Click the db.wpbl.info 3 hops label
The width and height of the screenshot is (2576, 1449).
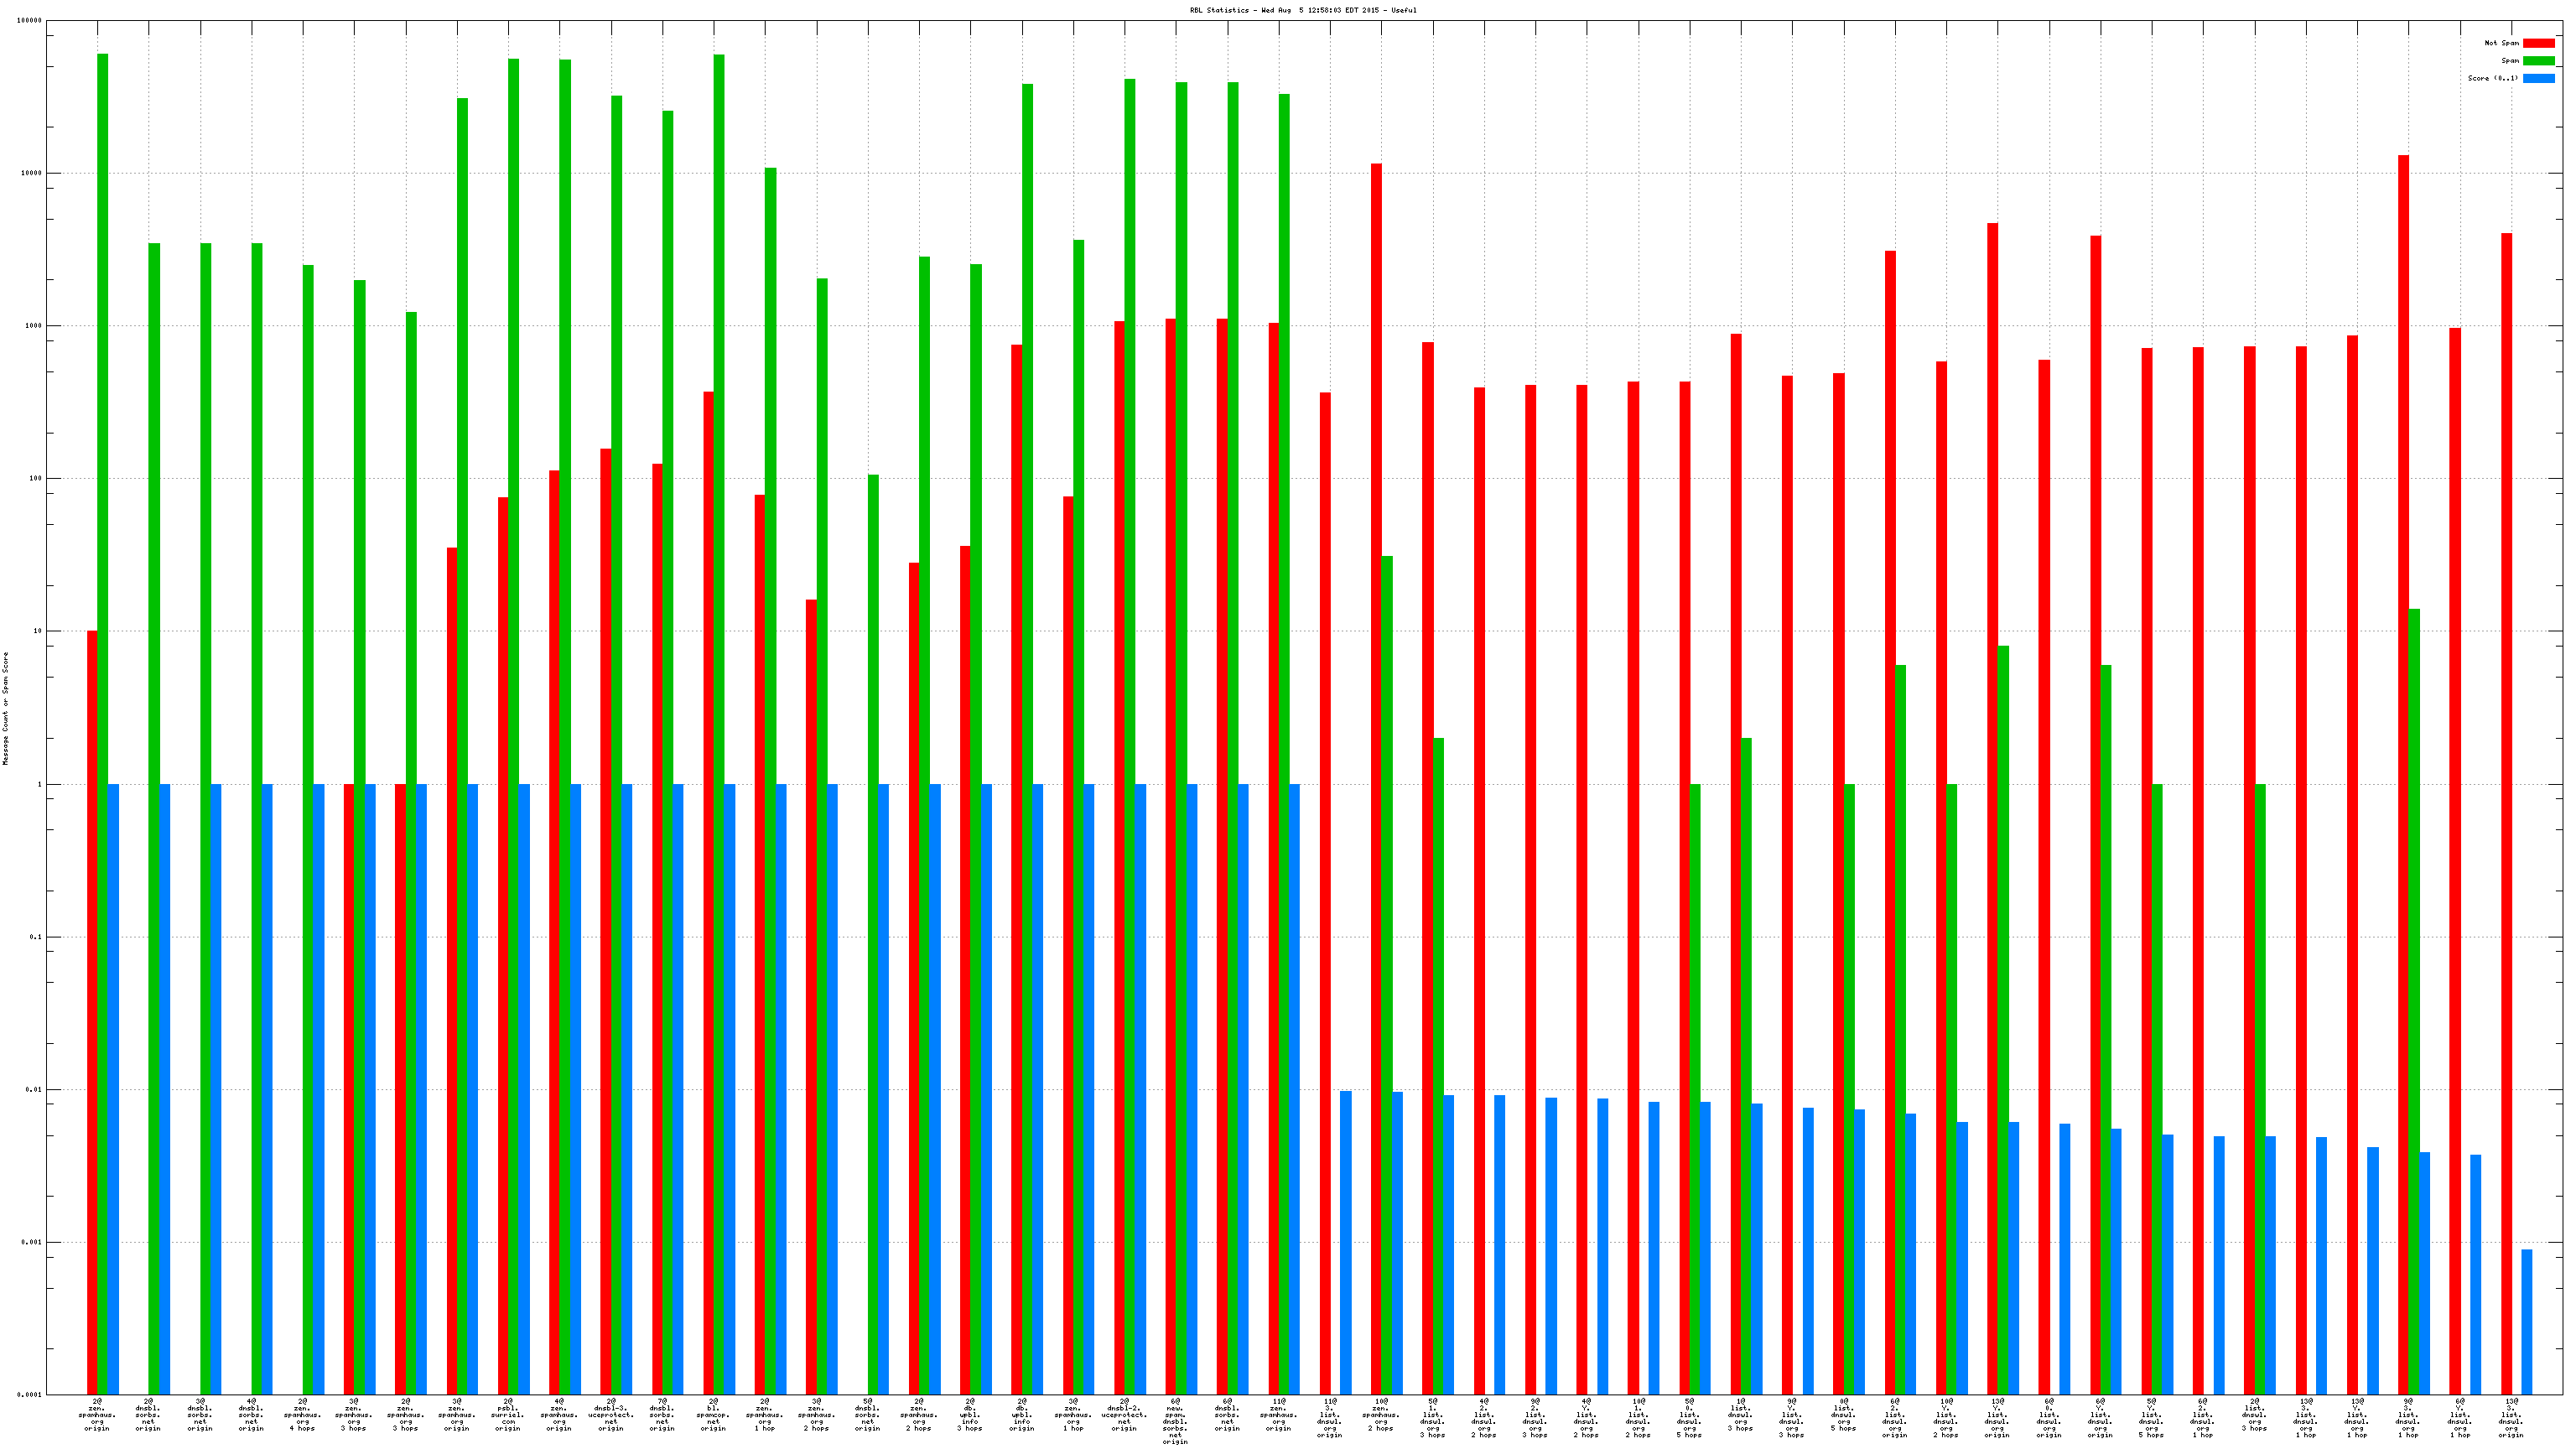tap(970, 1415)
